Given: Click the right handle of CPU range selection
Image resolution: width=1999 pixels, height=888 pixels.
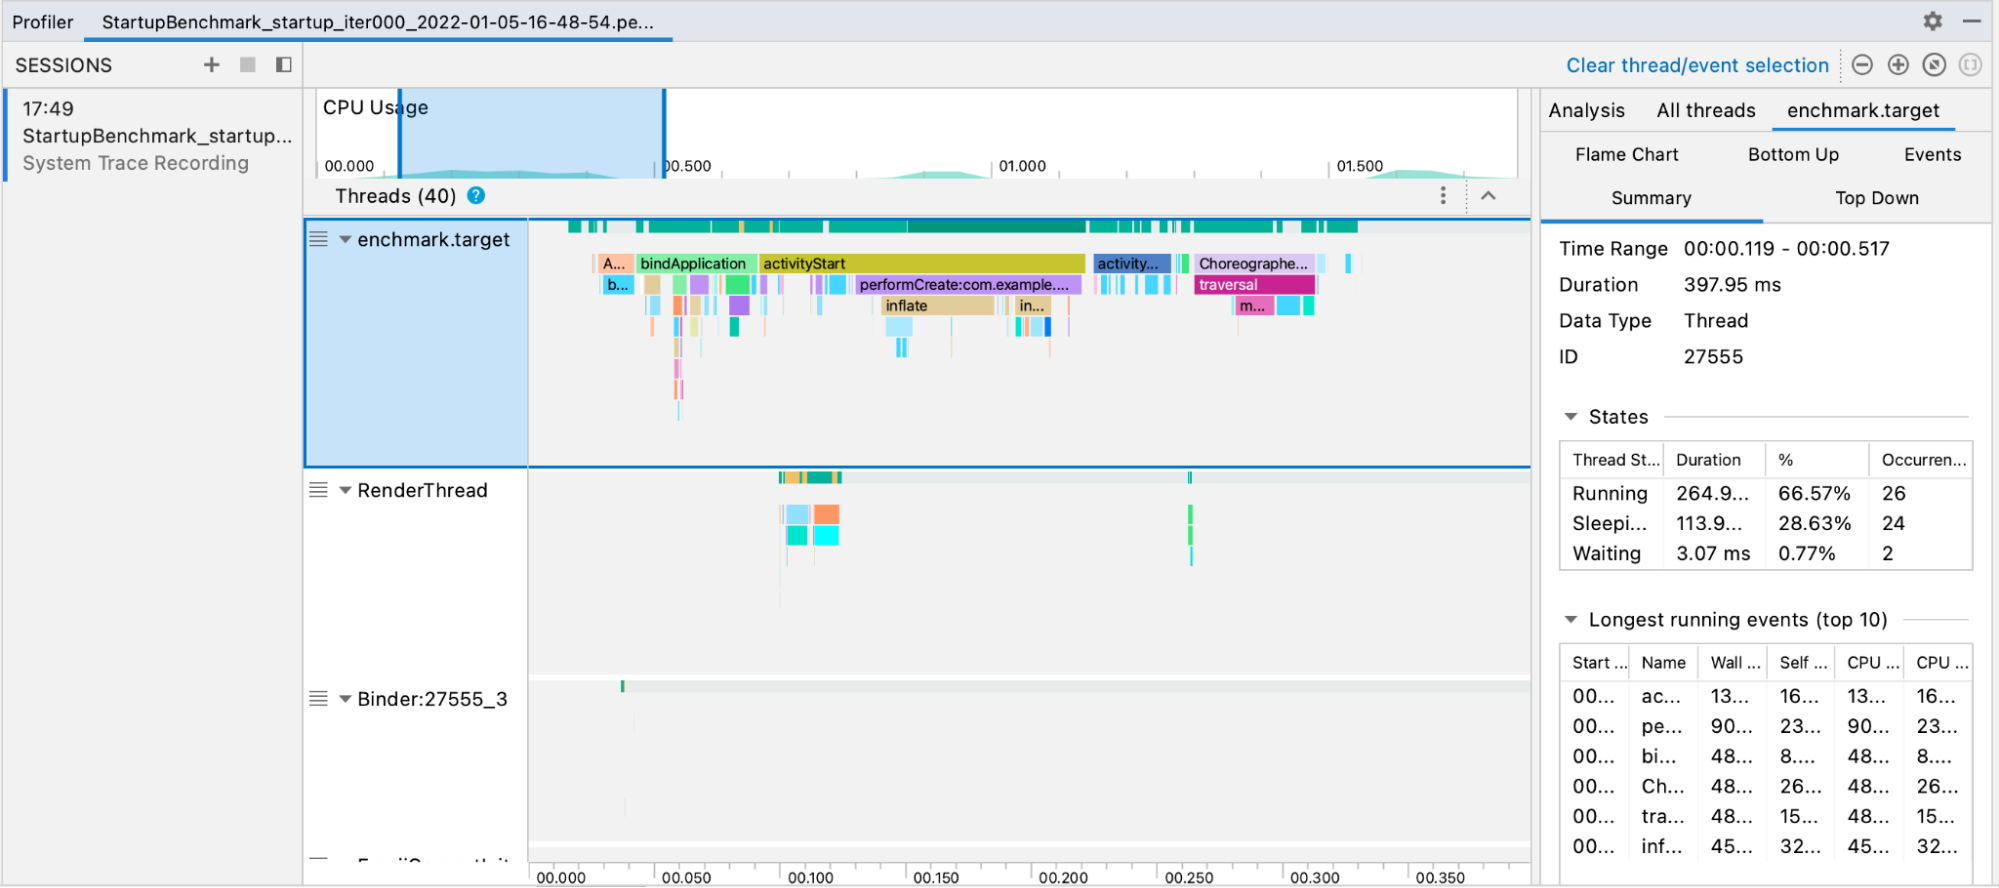Looking at the screenshot, I should [663, 133].
